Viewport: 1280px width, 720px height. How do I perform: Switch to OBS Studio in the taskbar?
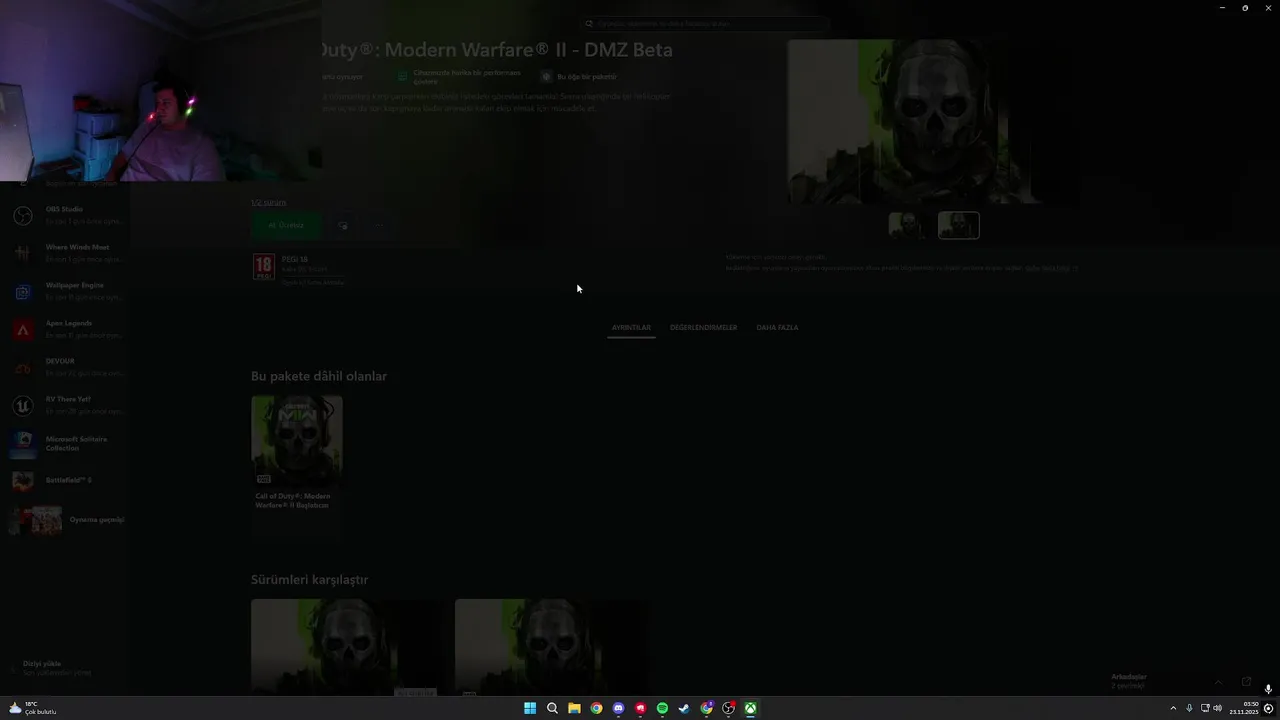click(x=728, y=708)
